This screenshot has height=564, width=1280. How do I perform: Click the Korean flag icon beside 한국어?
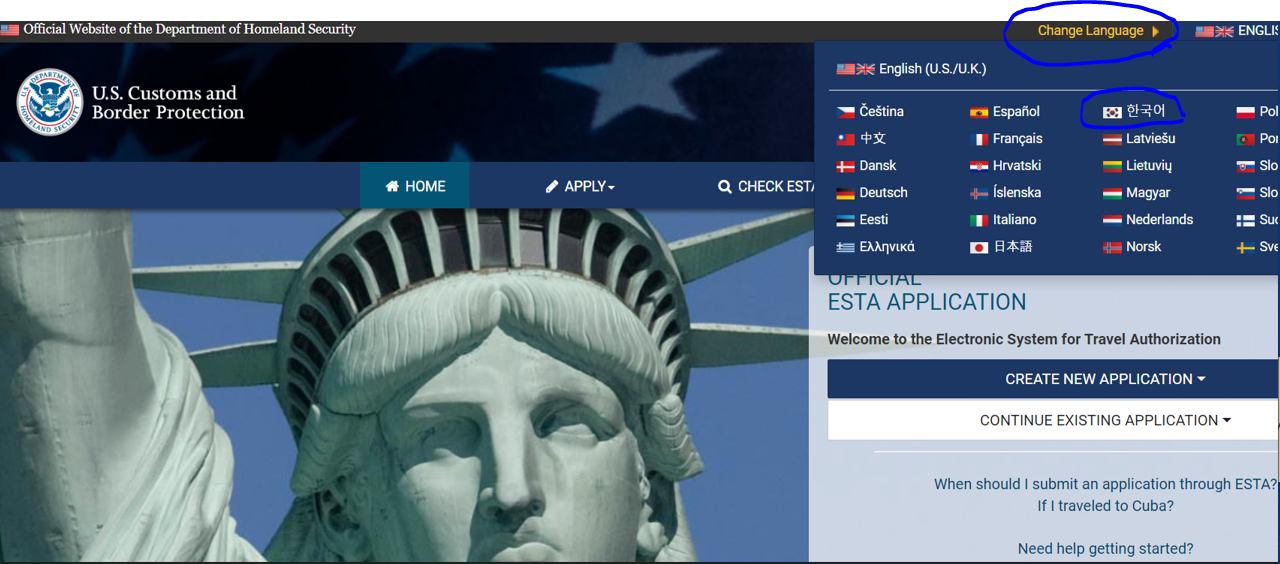1112,112
